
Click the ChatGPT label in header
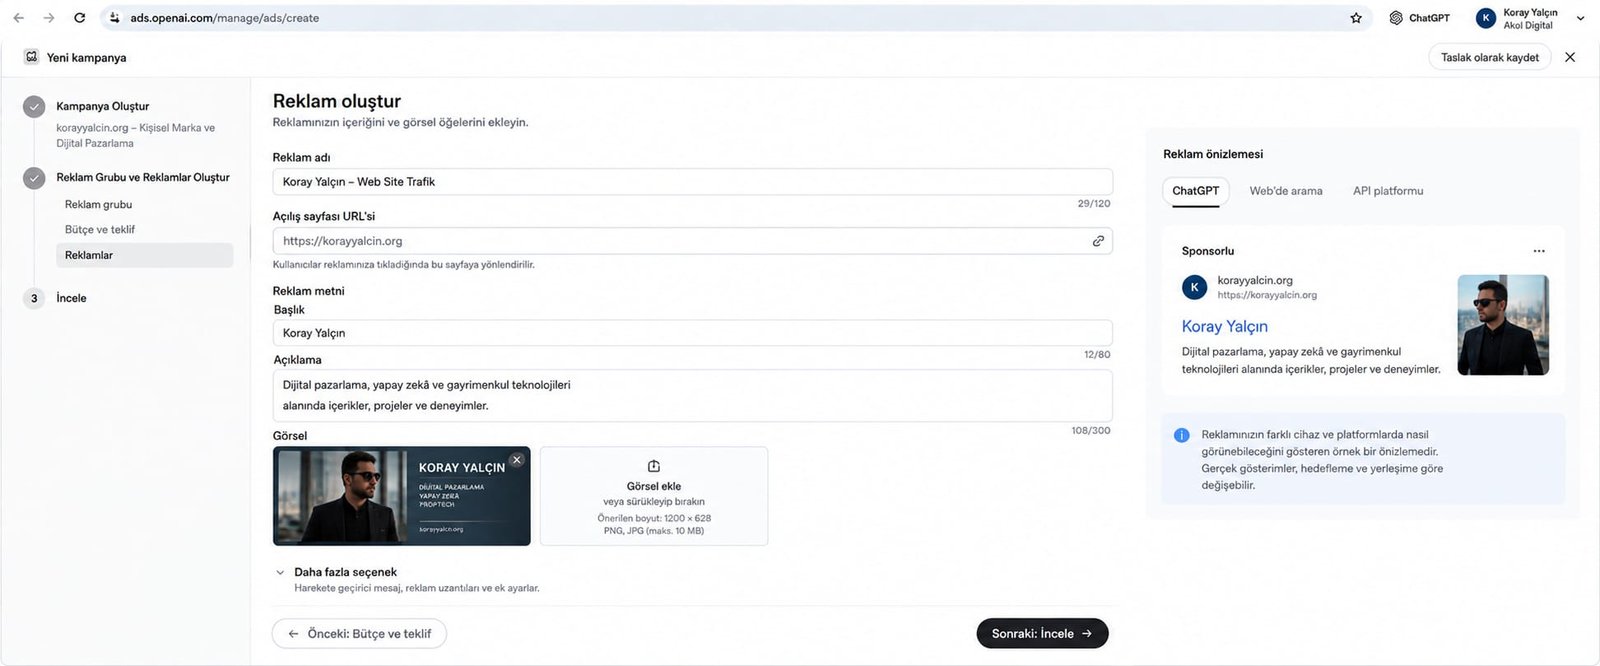[x=1429, y=18]
